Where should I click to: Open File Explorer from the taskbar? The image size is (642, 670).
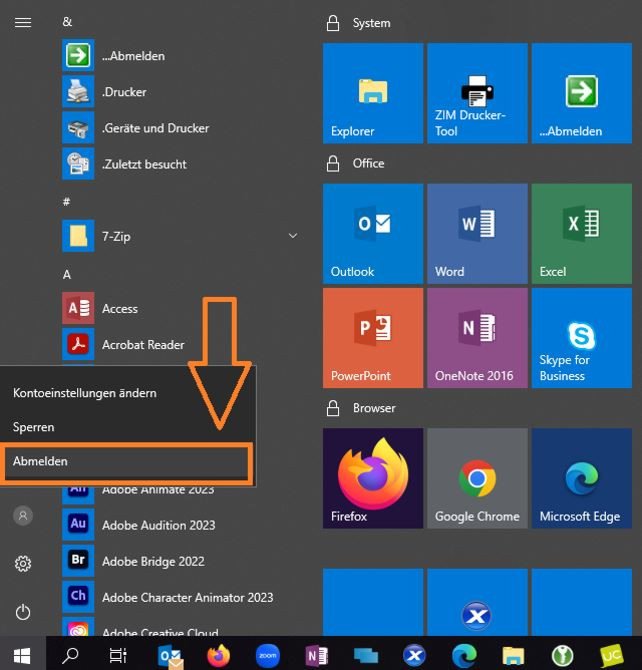click(513, 655)
